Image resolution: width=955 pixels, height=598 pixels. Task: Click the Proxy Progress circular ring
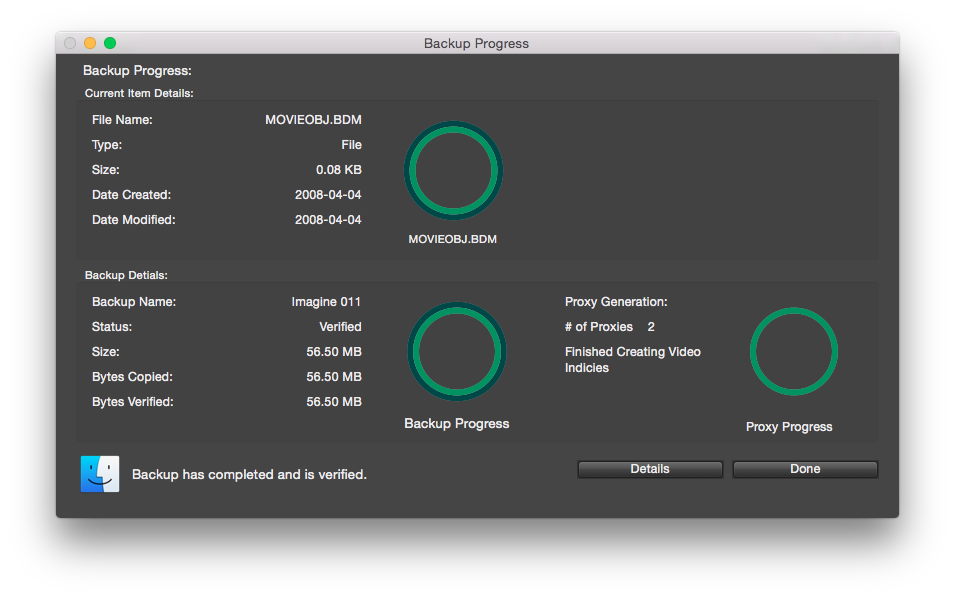pyautogui.click(x=793, y=352)
